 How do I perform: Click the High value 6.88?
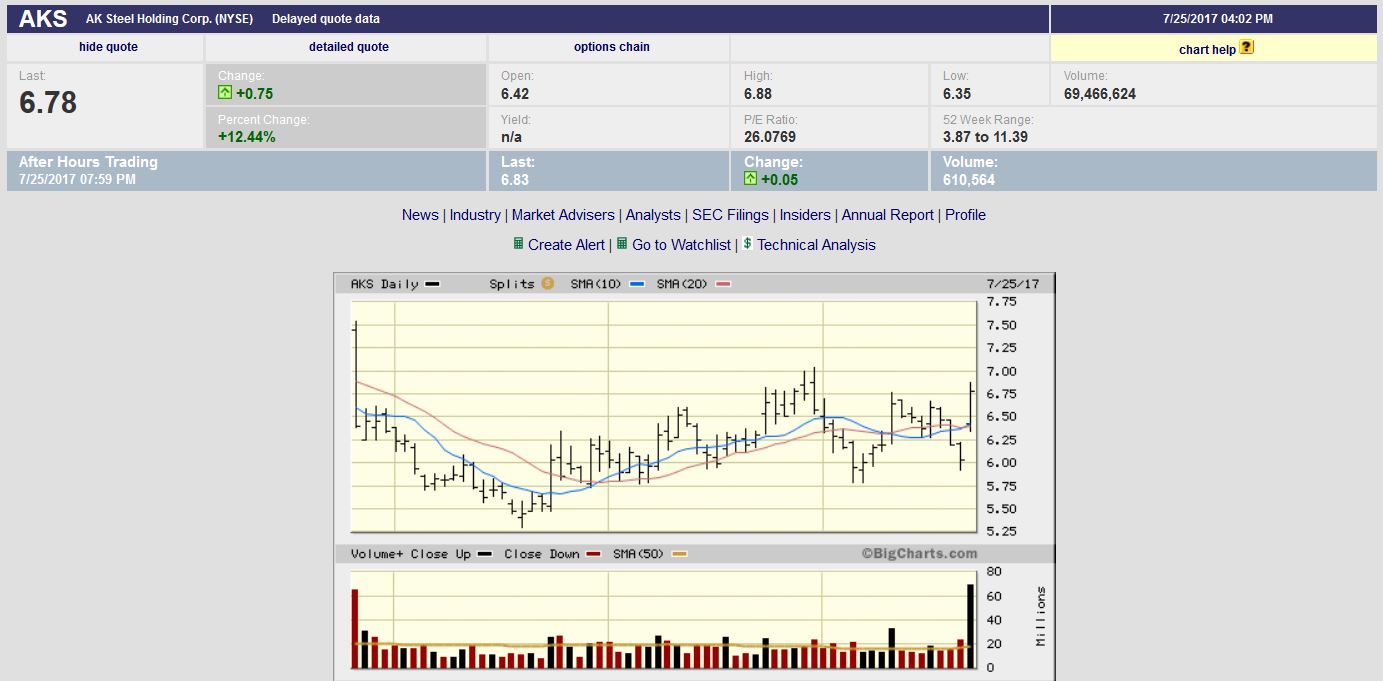pos(758,94)
